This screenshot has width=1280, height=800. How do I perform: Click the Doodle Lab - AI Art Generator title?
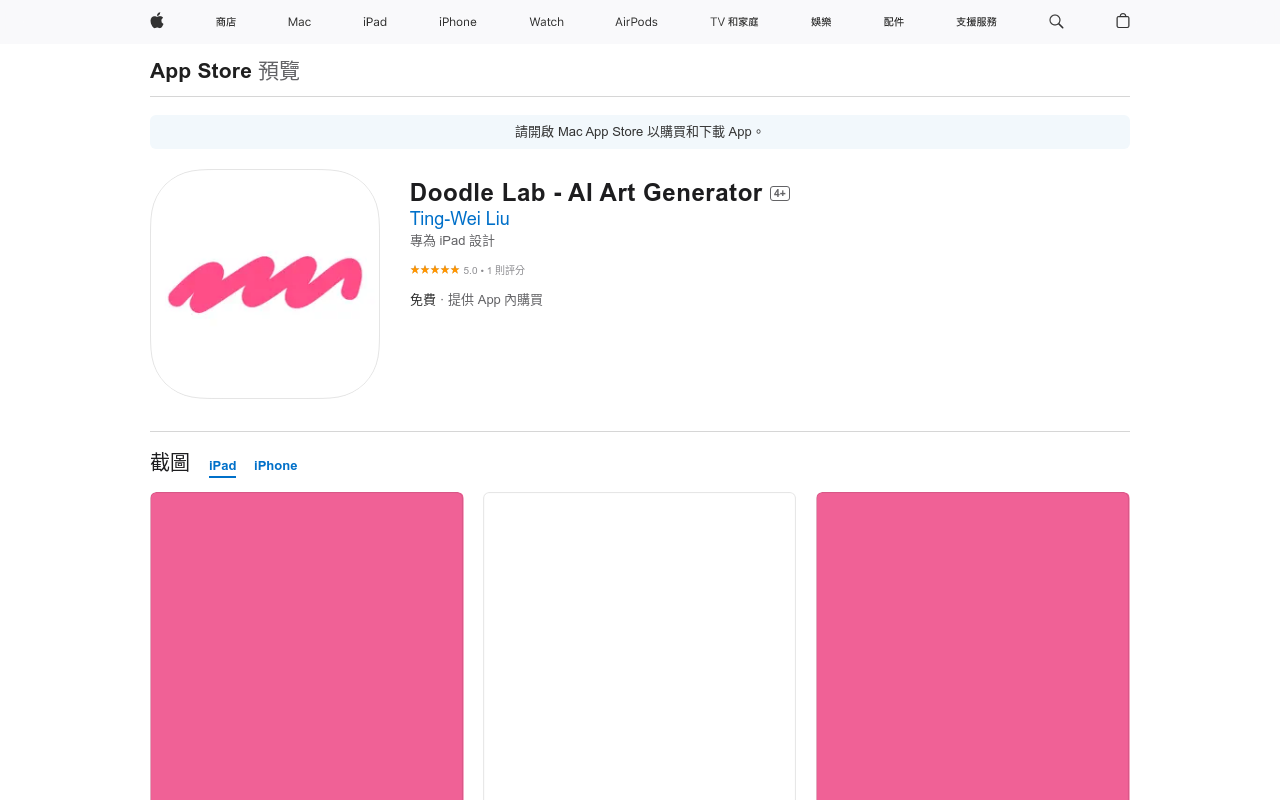[586, 193]
